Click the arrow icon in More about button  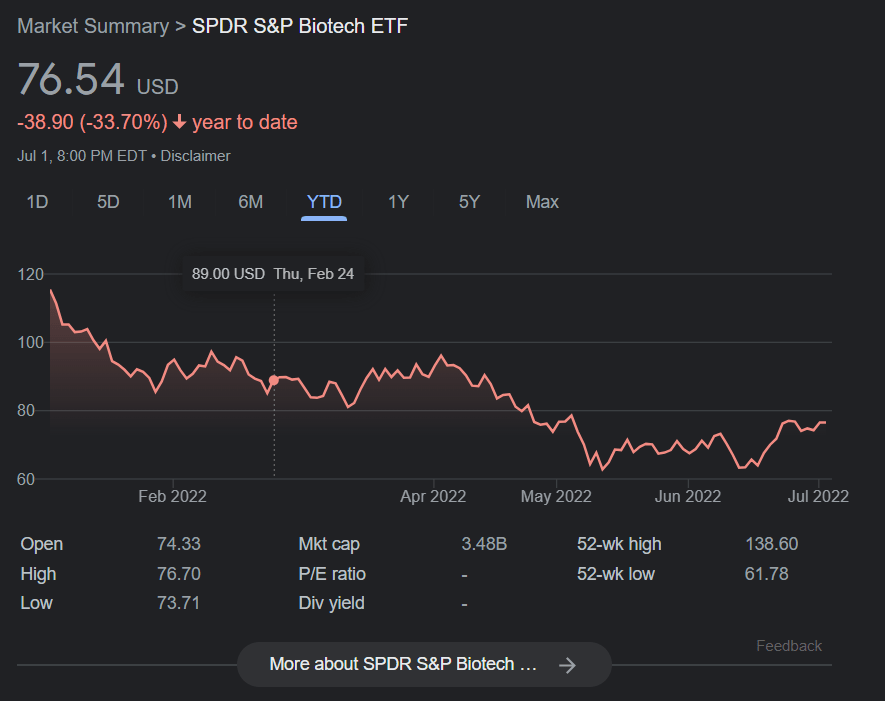coord(567,665)
